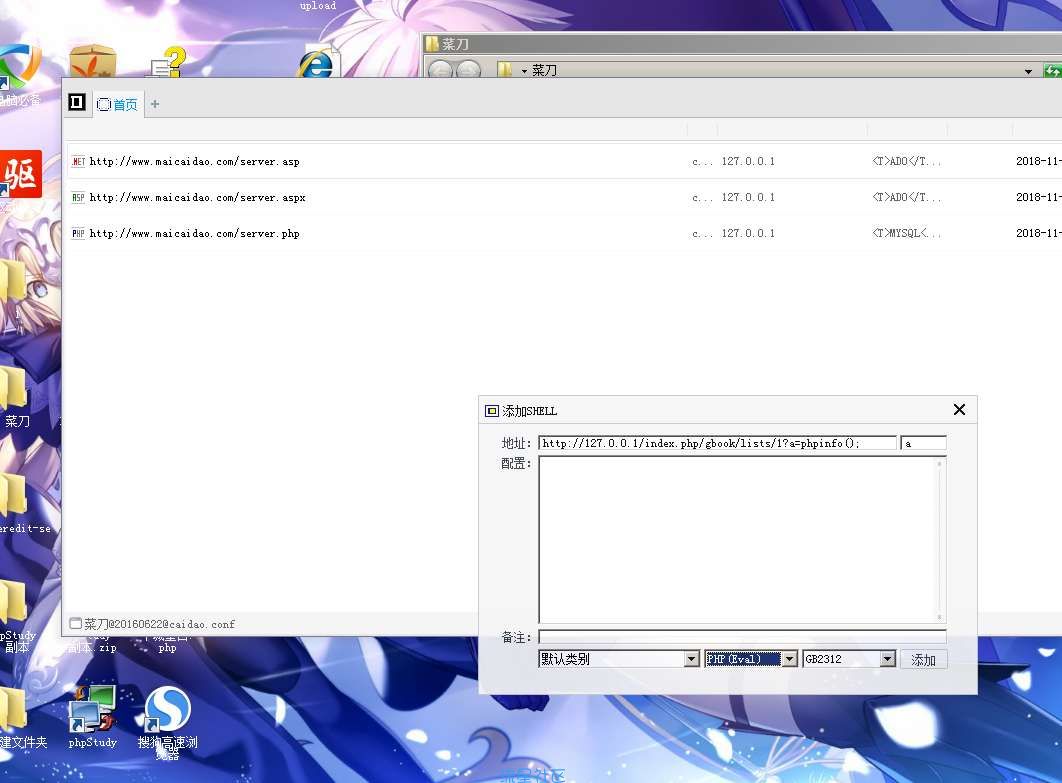Click the 菜刀 path in Explorer address bar

coord(544,70)
